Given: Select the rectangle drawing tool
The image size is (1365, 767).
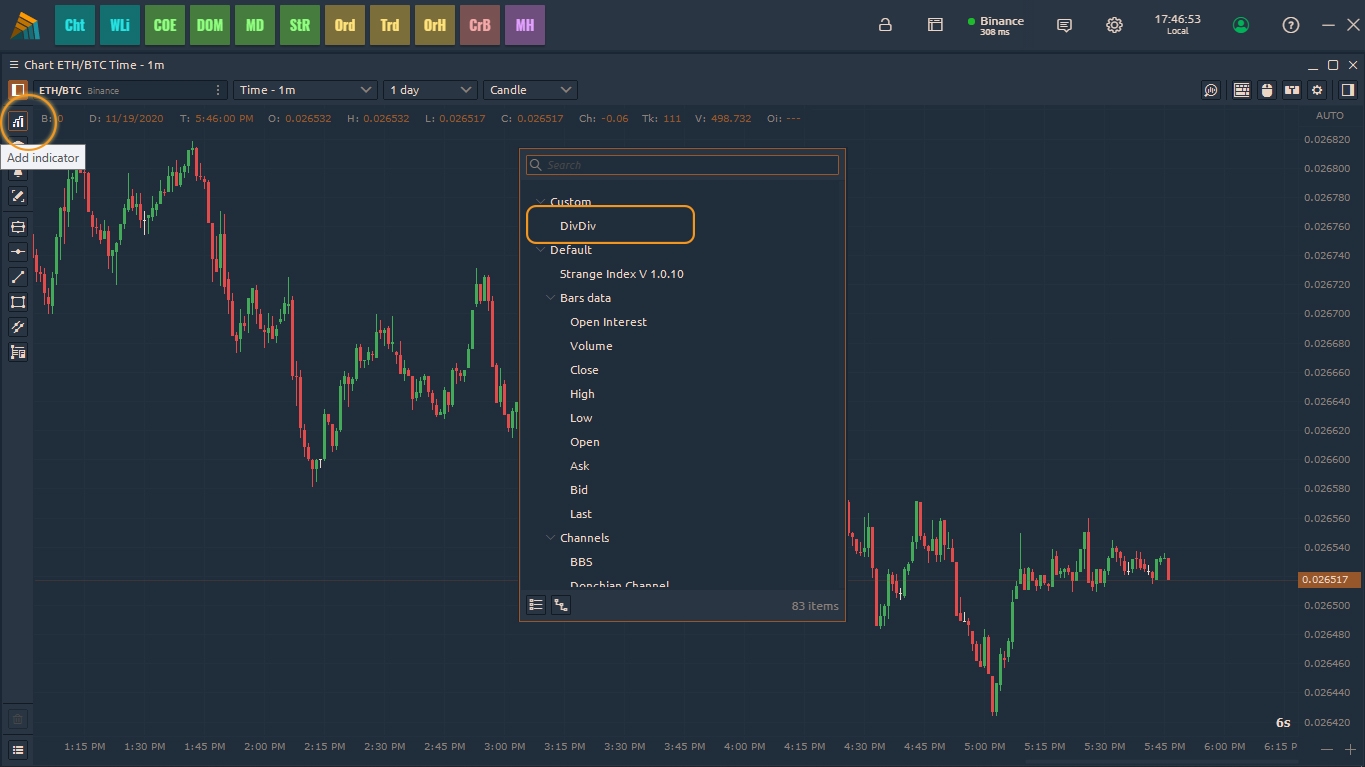Looking at the screenshot, I should [18, 302].
